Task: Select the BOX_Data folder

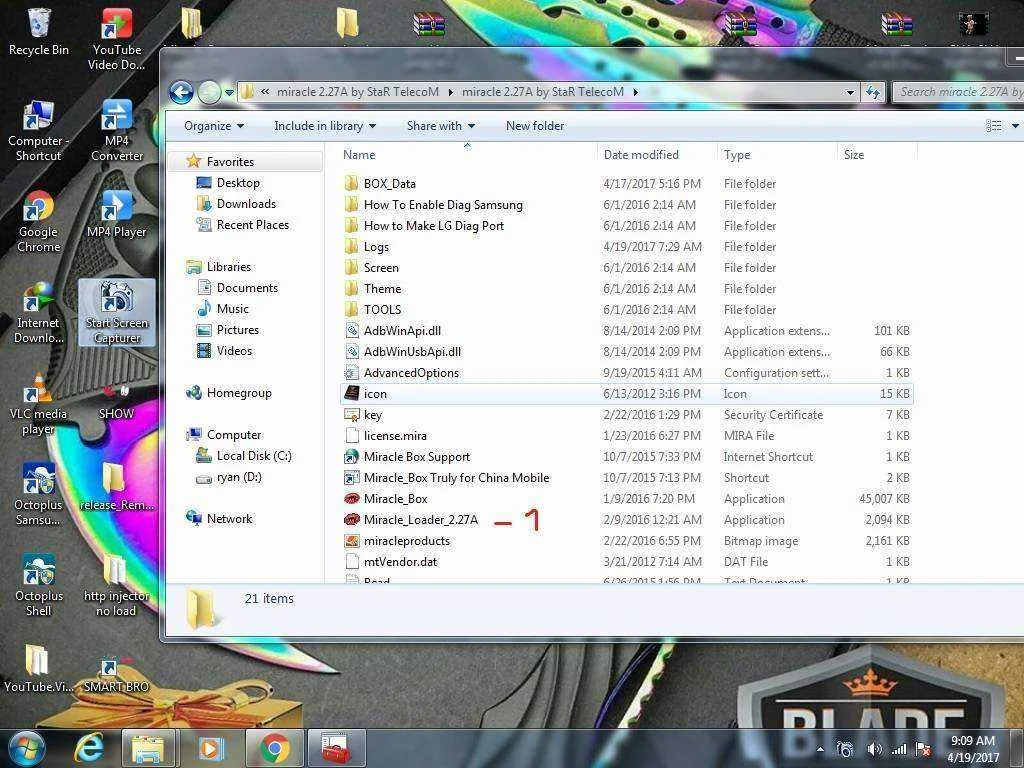Action: tap(389, 184)
